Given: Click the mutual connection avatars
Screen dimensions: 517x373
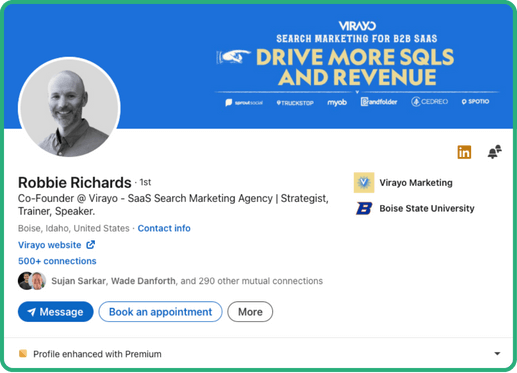Looking at the screenshot, I should (32, 281).
